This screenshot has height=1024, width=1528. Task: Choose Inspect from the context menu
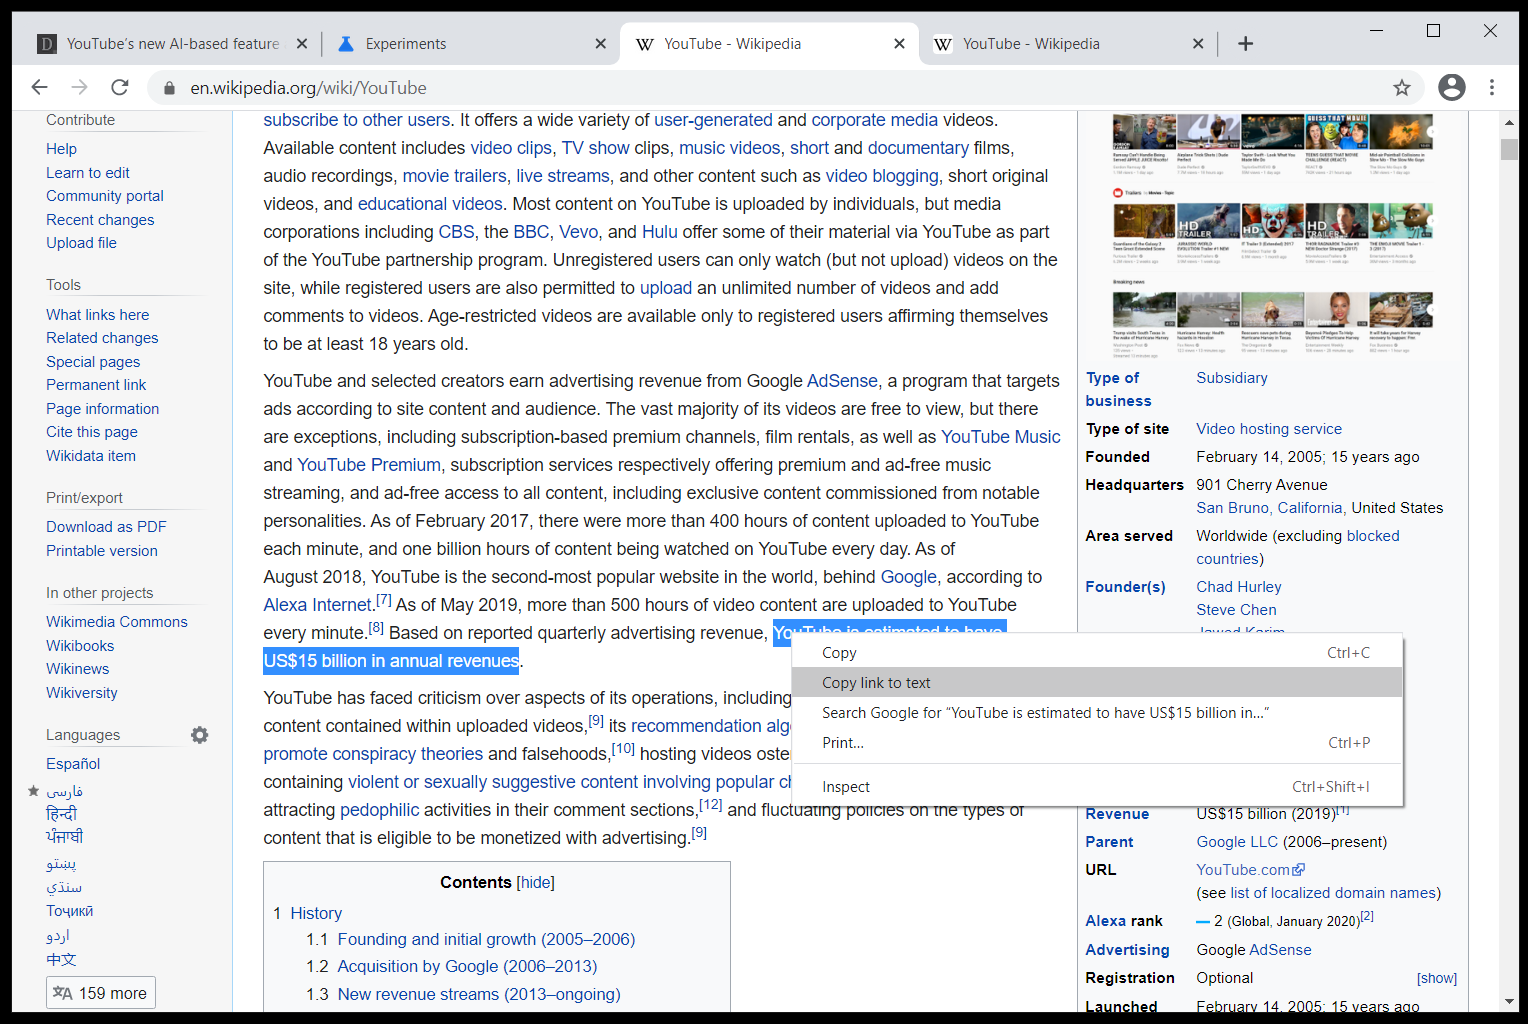tap(1097, 787)
